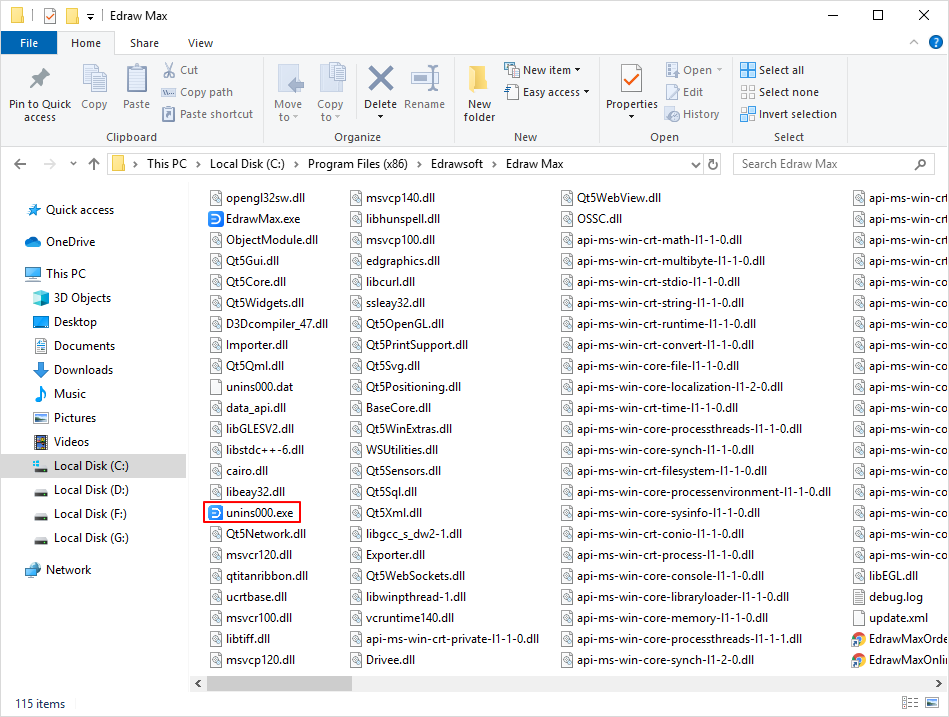Viewport: 949px width, 717px height.
Task: Select Edrawsoft in the address breadcrumb
Action: [457, 164]
